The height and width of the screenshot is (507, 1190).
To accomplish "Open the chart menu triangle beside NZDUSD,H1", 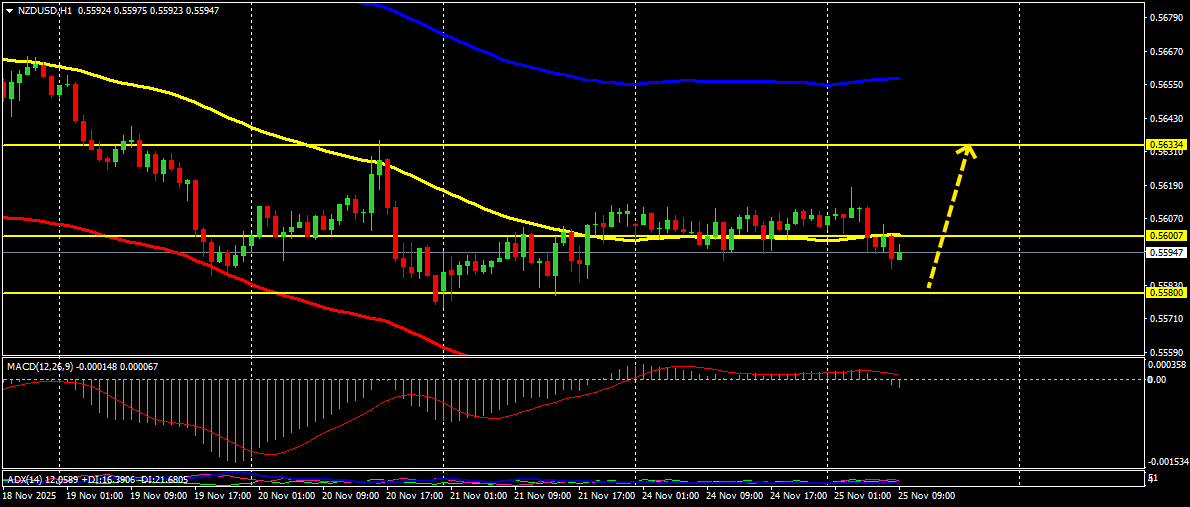I will click(8, 11).
